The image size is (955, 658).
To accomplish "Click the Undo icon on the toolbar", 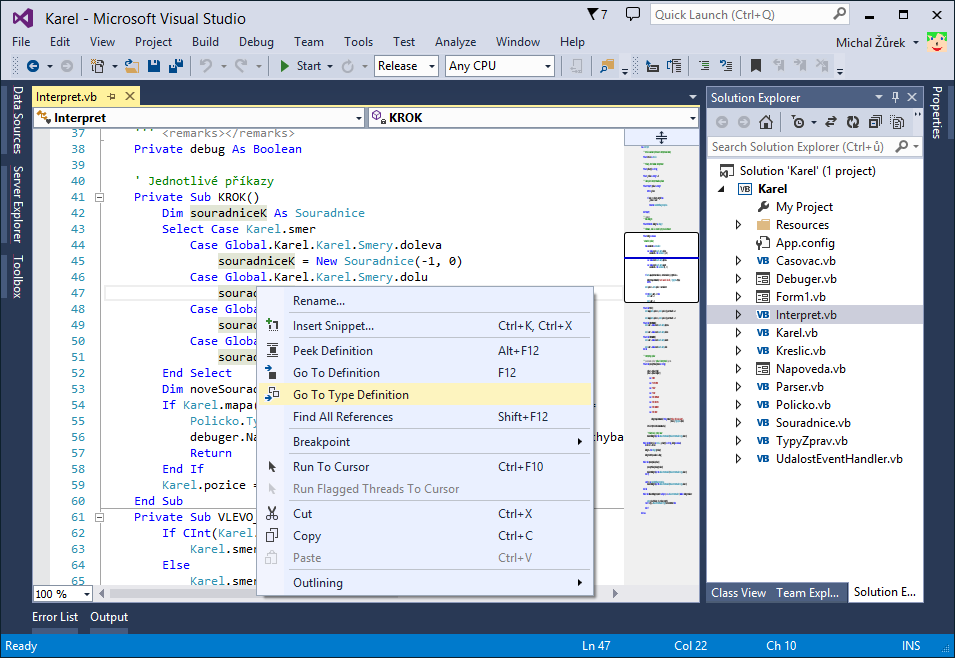I will click(207, 66).
